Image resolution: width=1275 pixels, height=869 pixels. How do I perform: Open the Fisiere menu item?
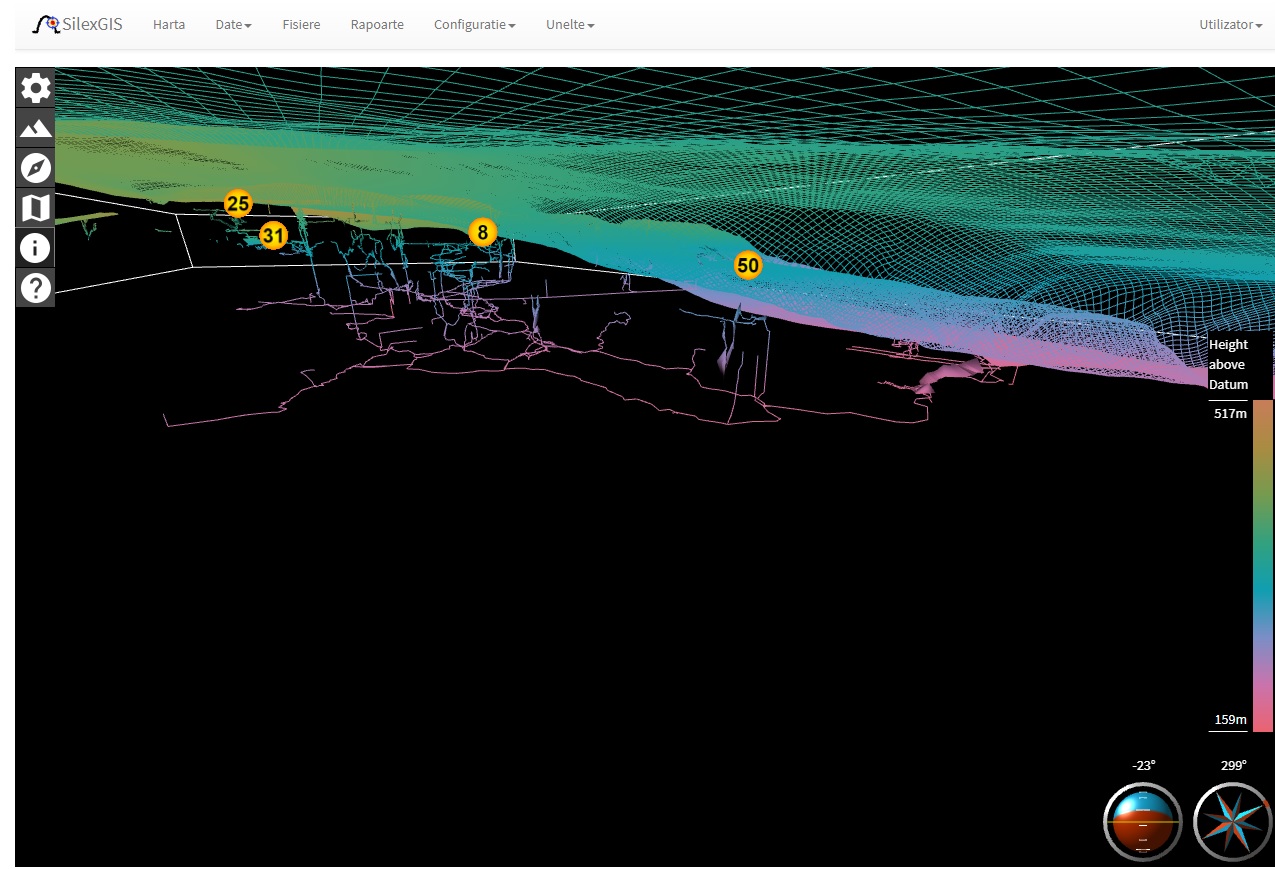(x=301, y=24)
